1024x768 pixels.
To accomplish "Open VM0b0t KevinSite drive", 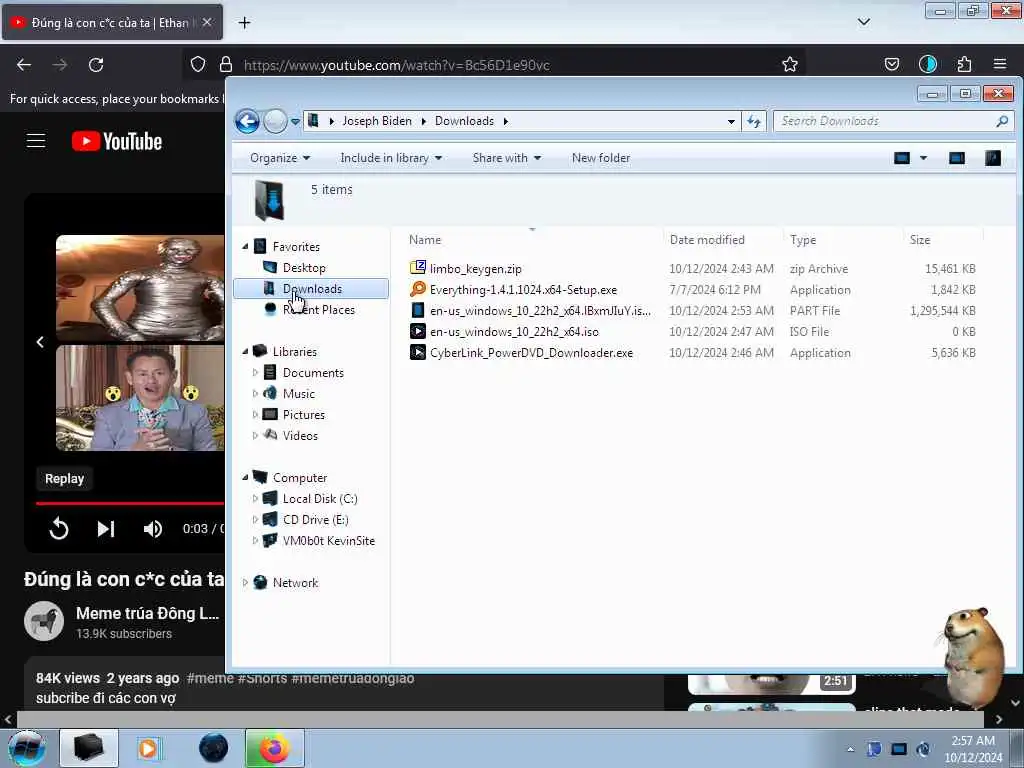I will [328, 541].
